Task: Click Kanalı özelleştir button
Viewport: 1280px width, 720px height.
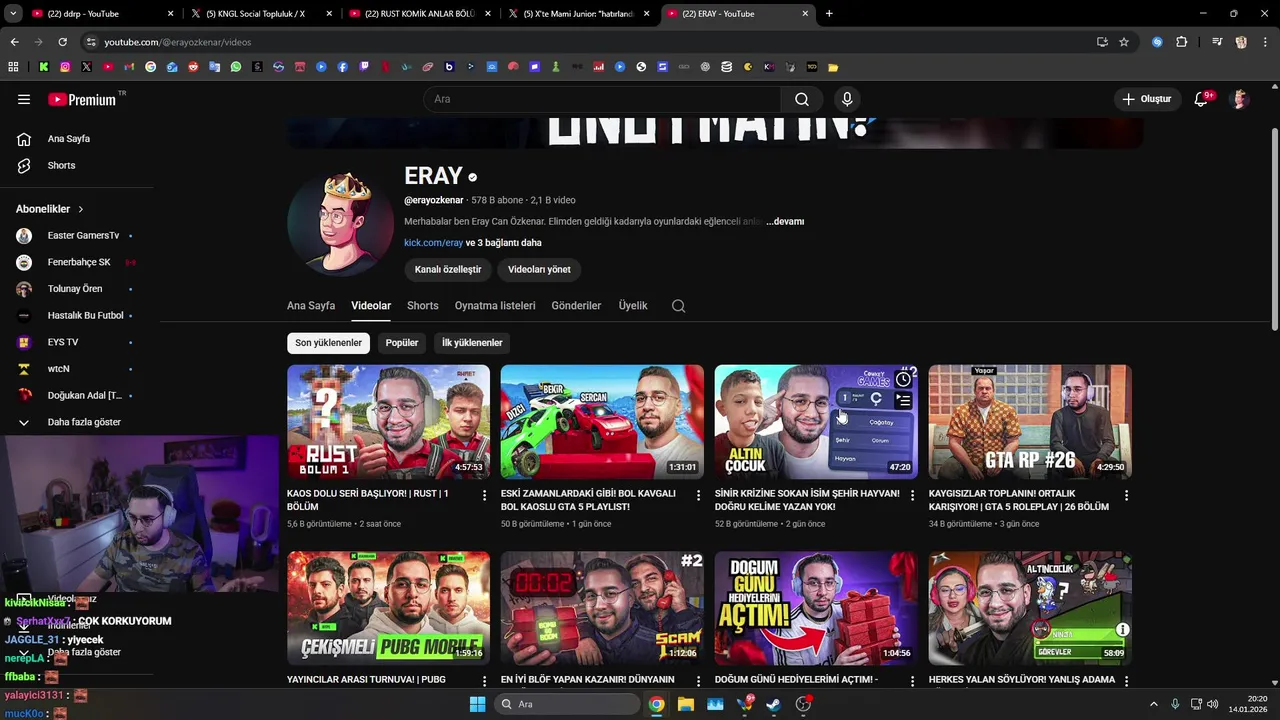Action: [448, 269]
